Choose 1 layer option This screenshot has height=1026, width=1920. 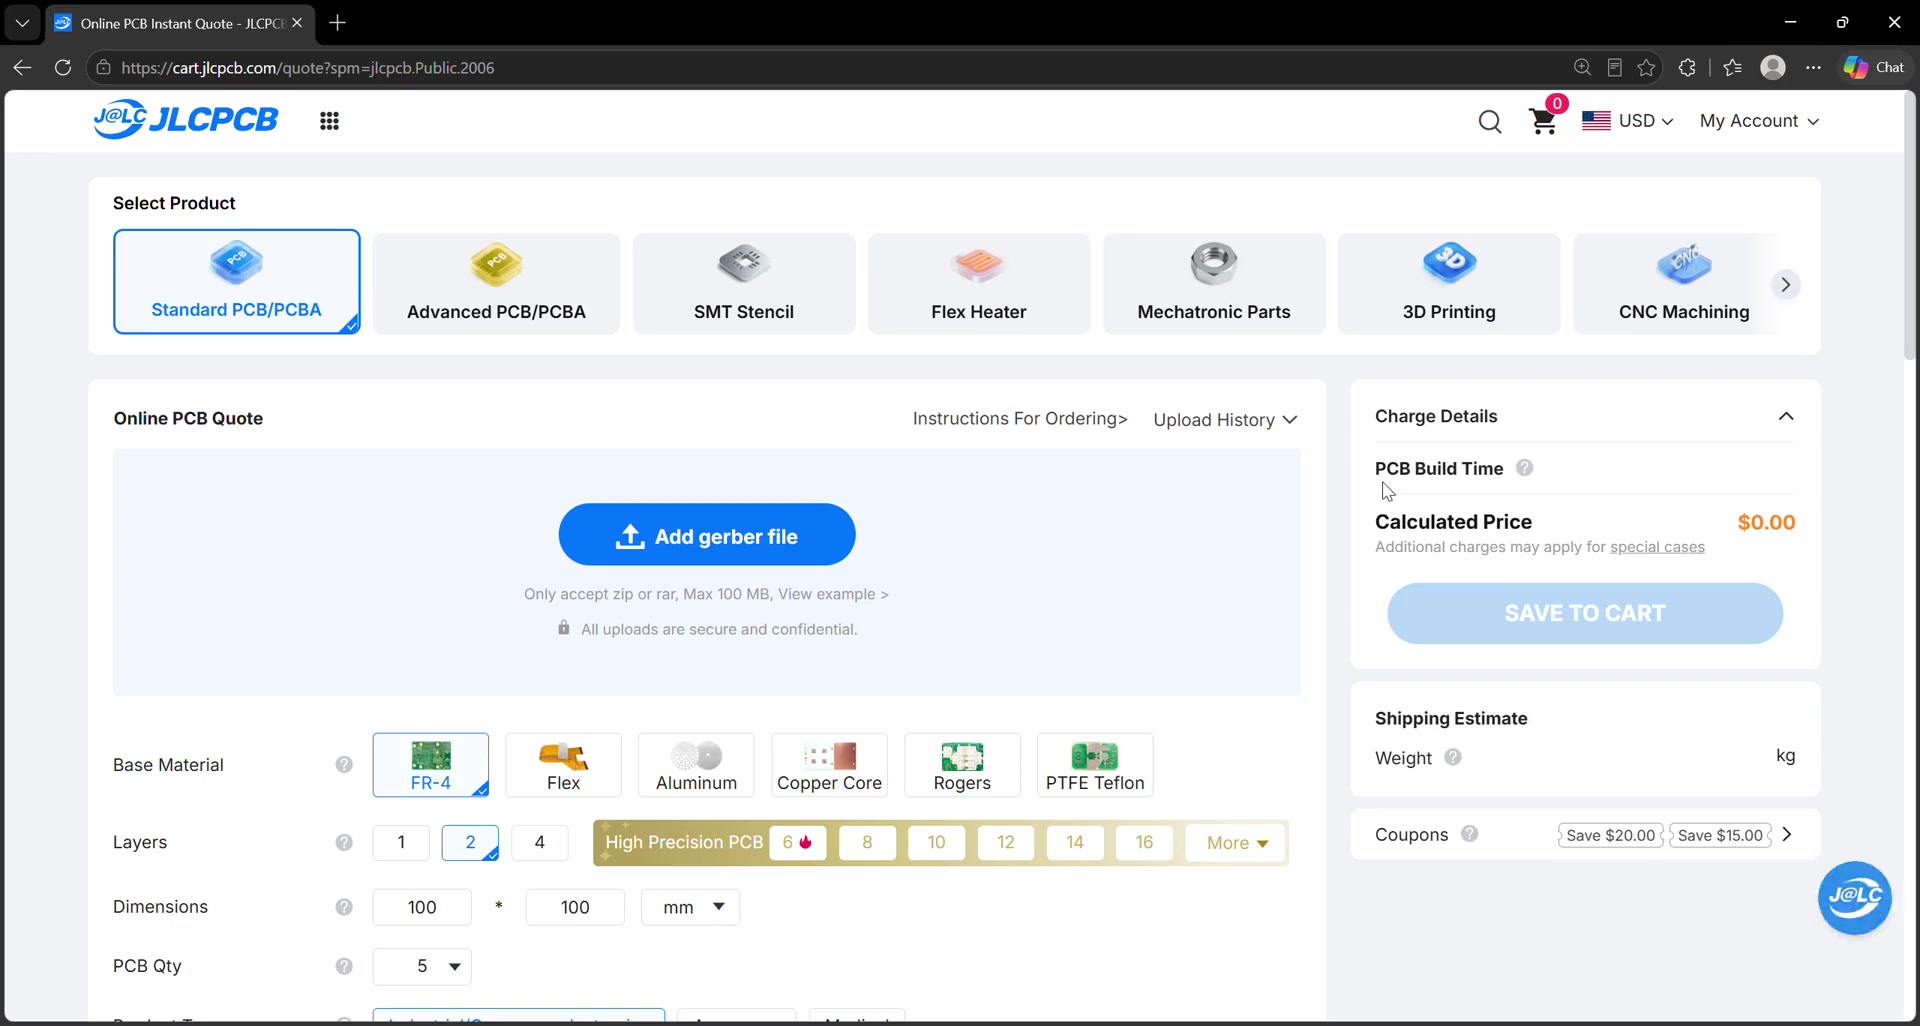click(401, 843)
